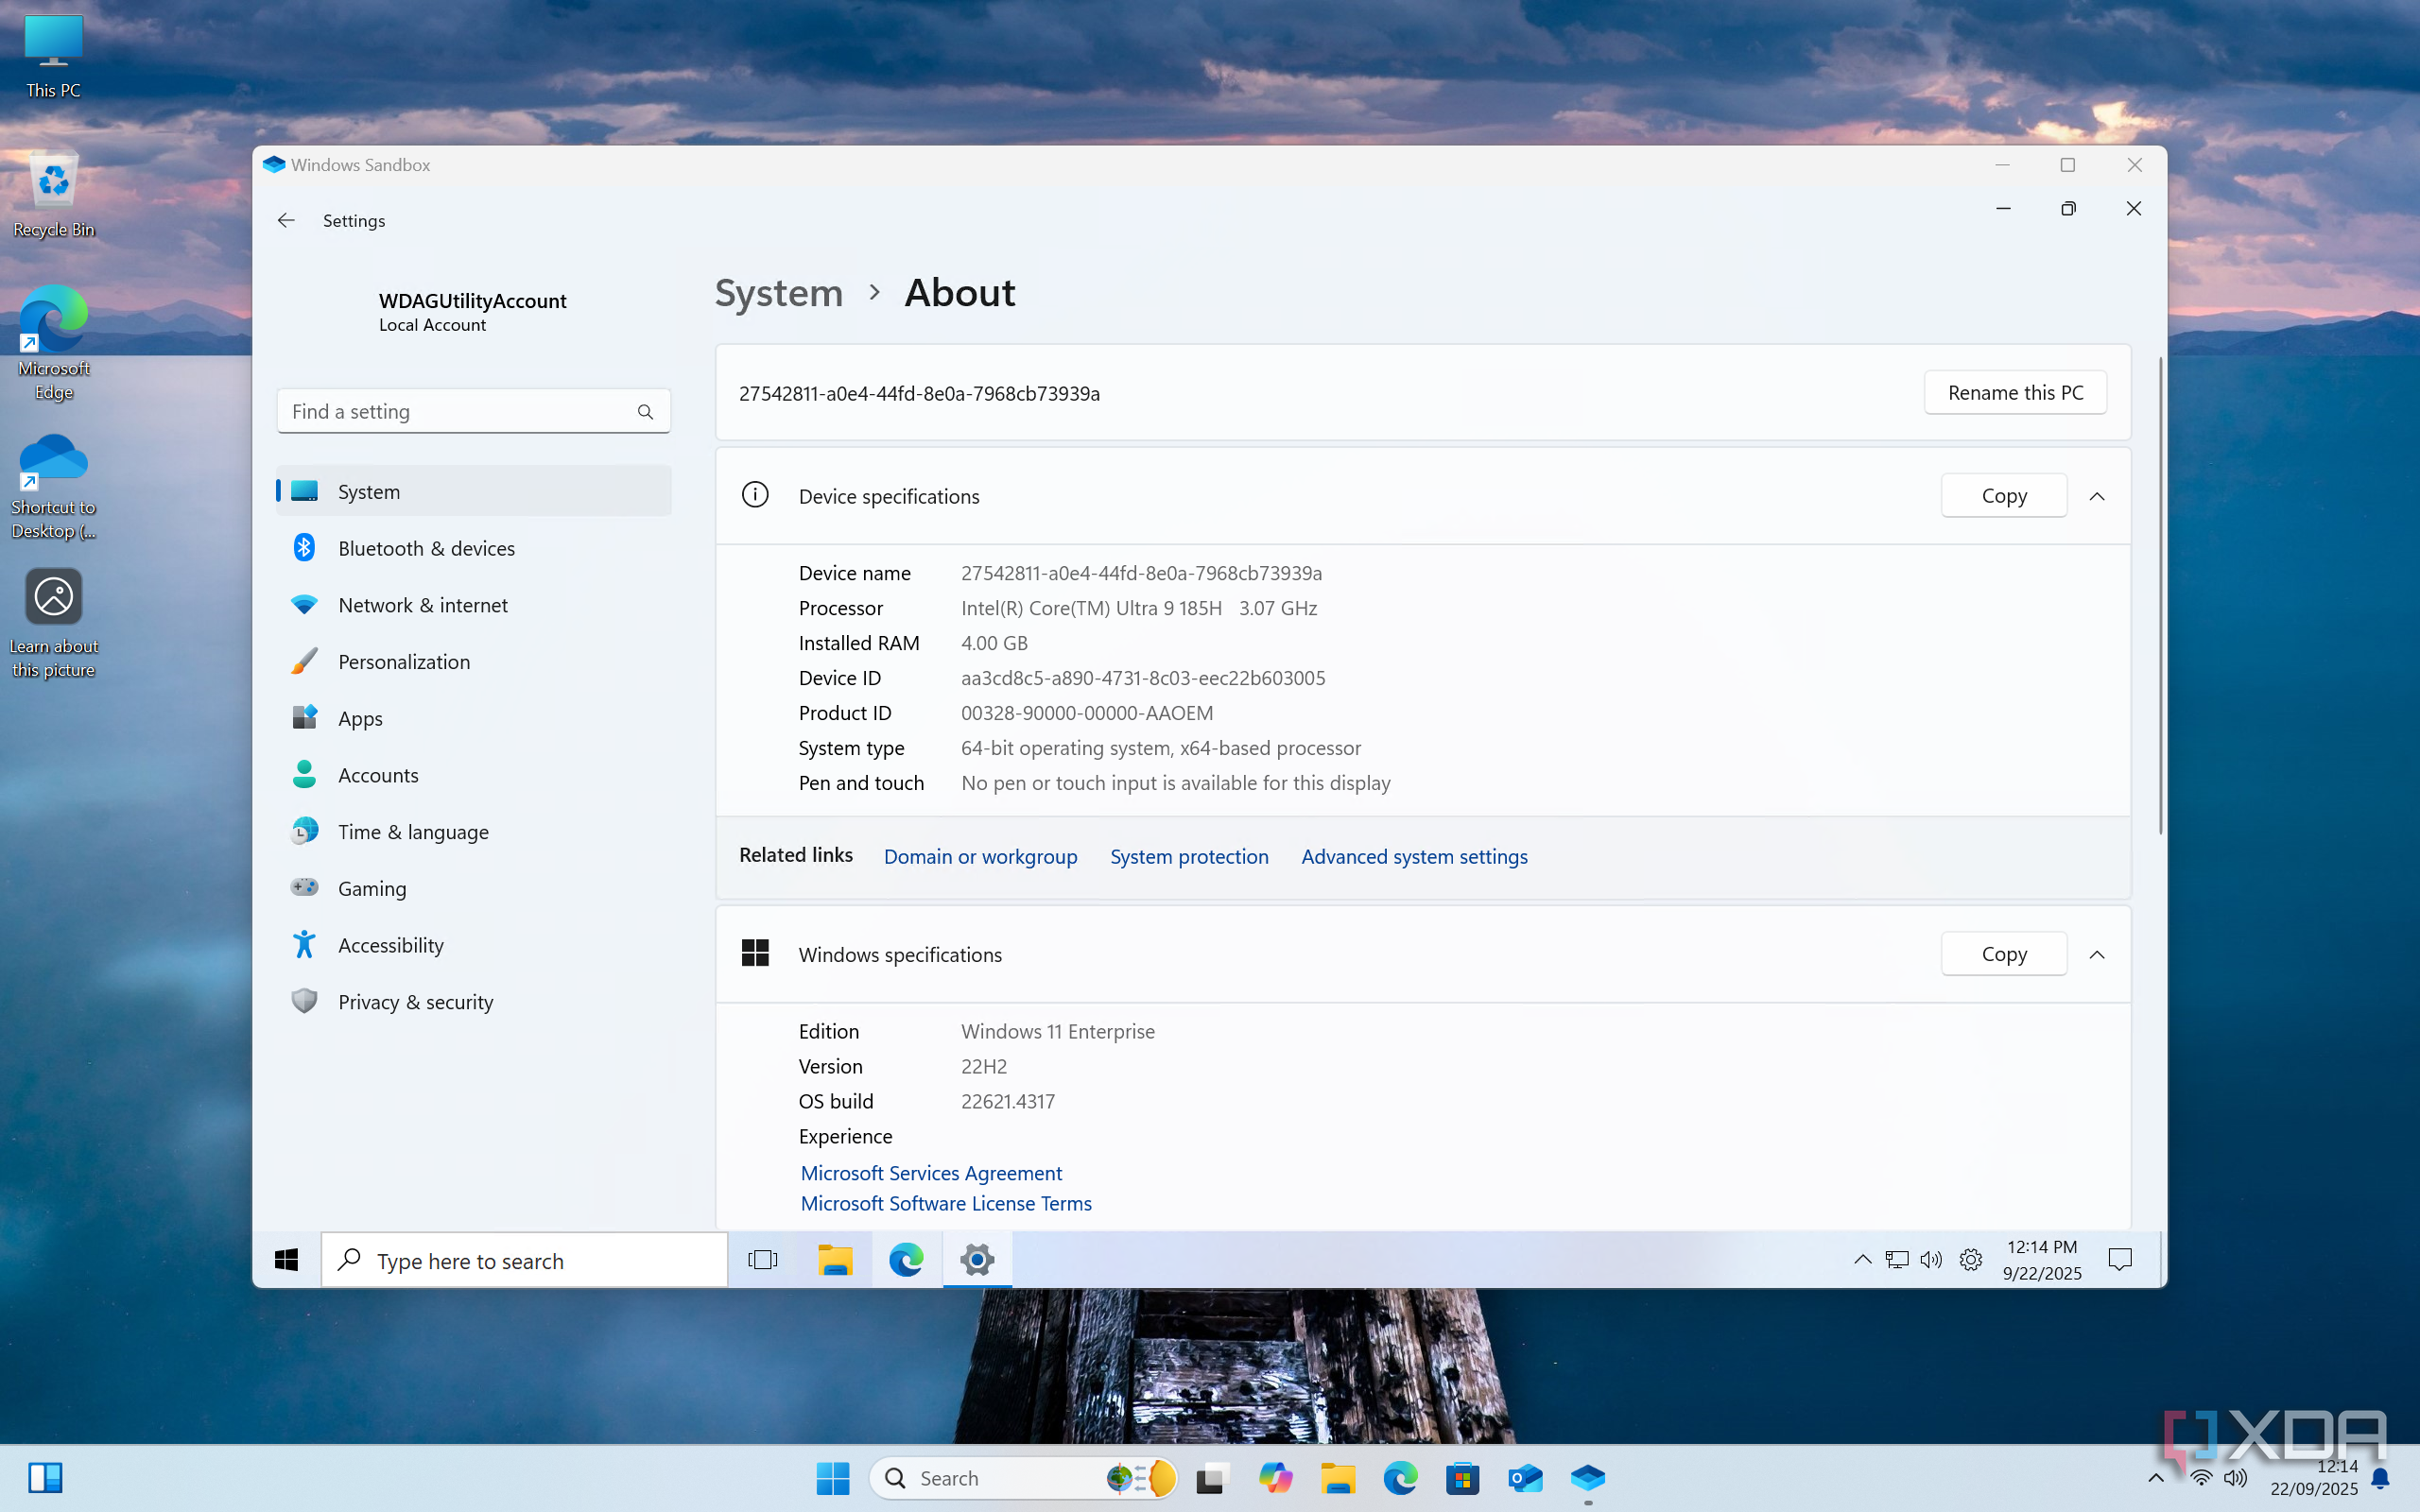Click Windows Sandbox icon on host taskbar
The height and width of the screenshot is (1512, 2420).
click(x=1588, y=1478)
